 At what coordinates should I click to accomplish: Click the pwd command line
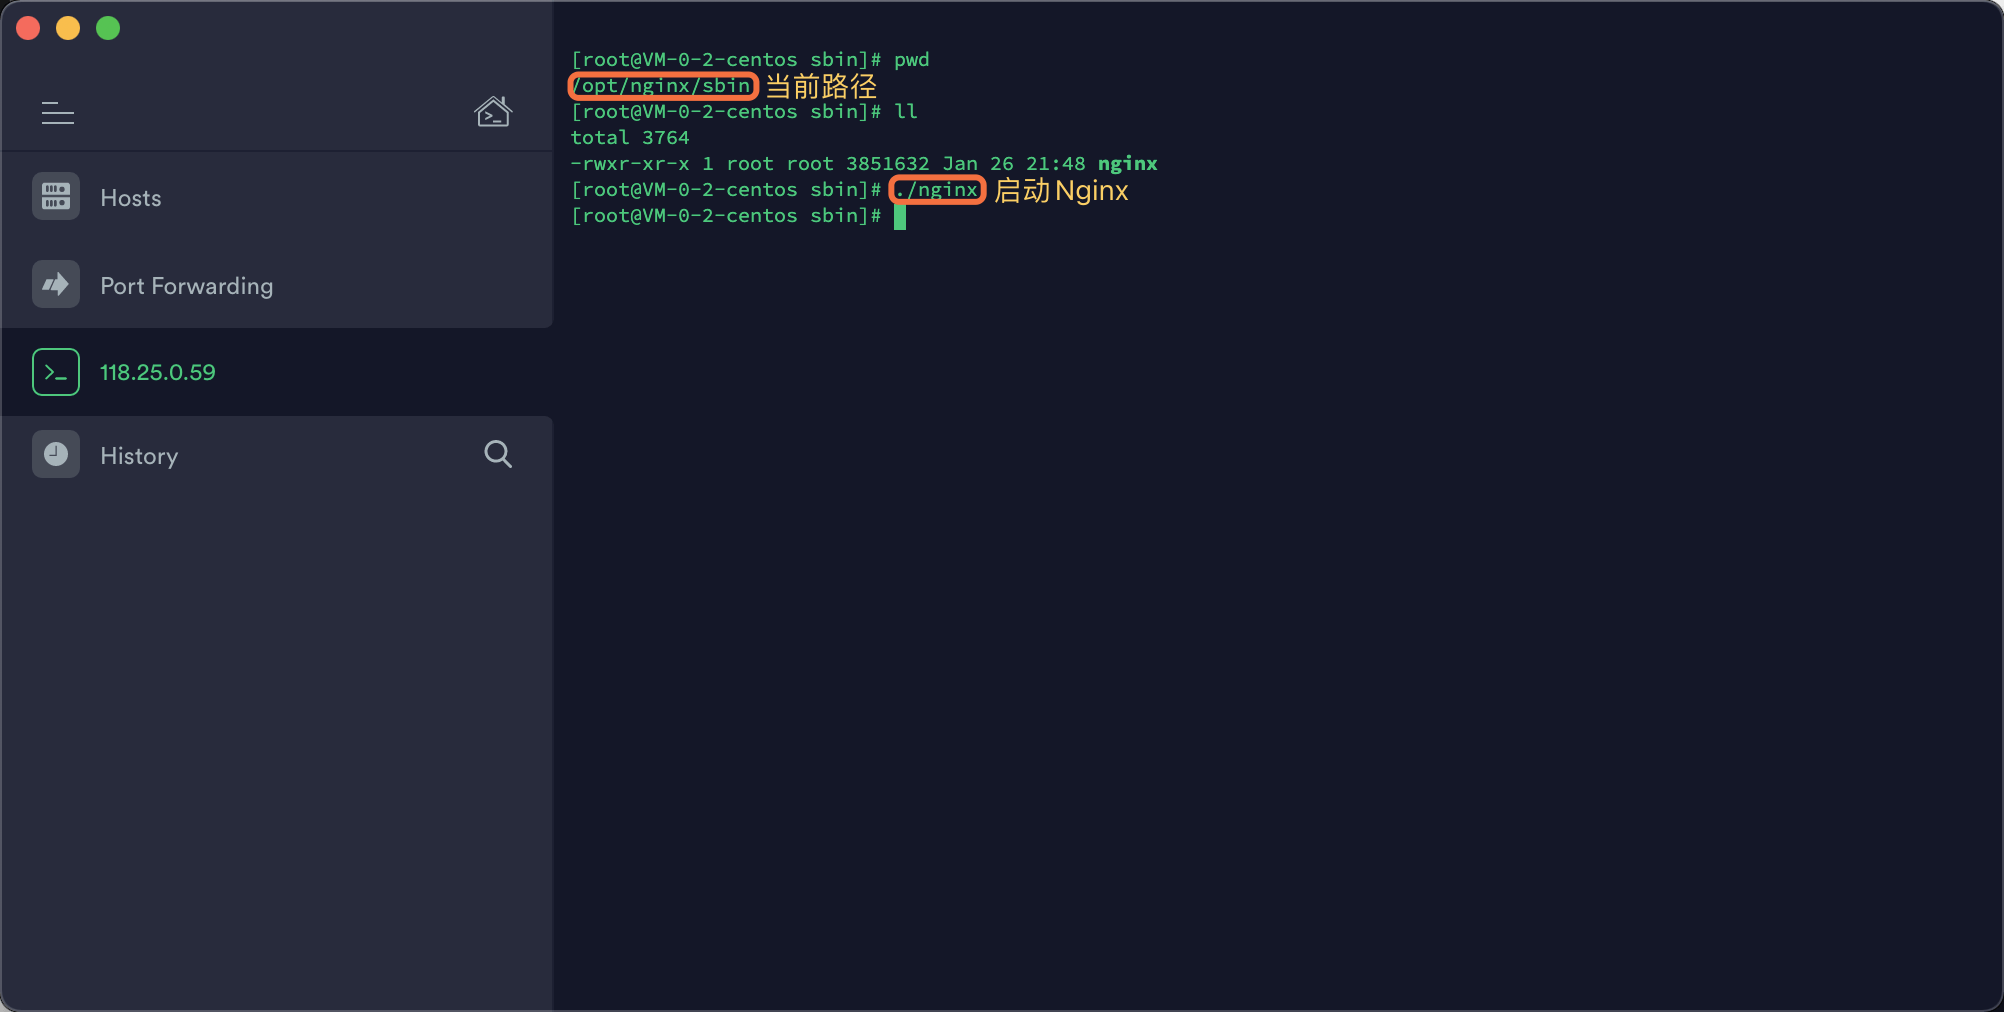click(750, 60)
